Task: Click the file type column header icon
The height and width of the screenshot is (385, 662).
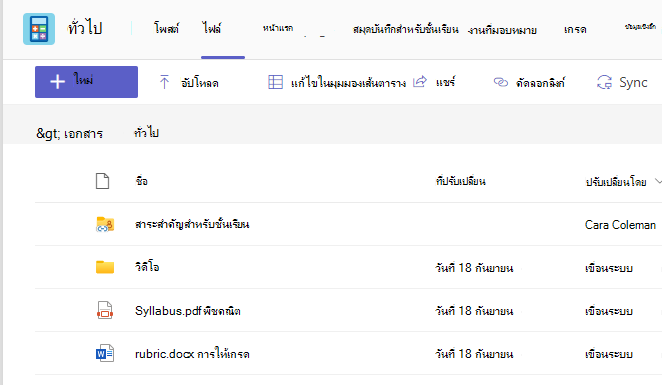Action: pos(102,181)
